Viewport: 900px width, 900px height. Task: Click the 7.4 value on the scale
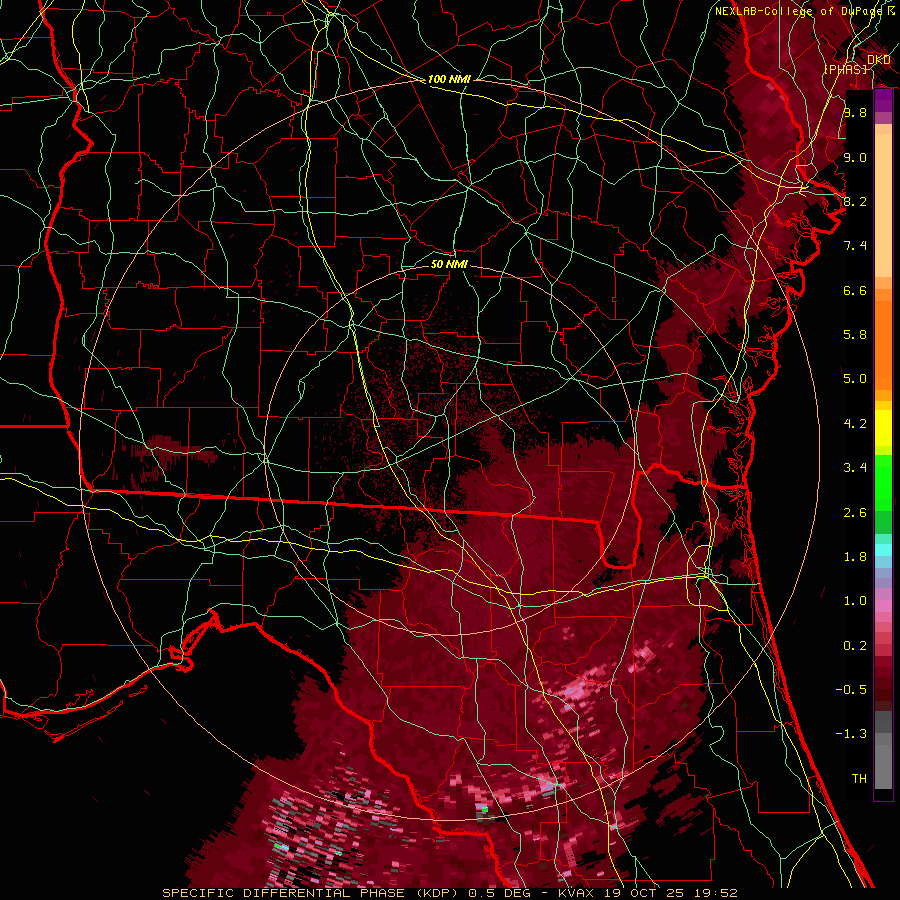point(855,246)
